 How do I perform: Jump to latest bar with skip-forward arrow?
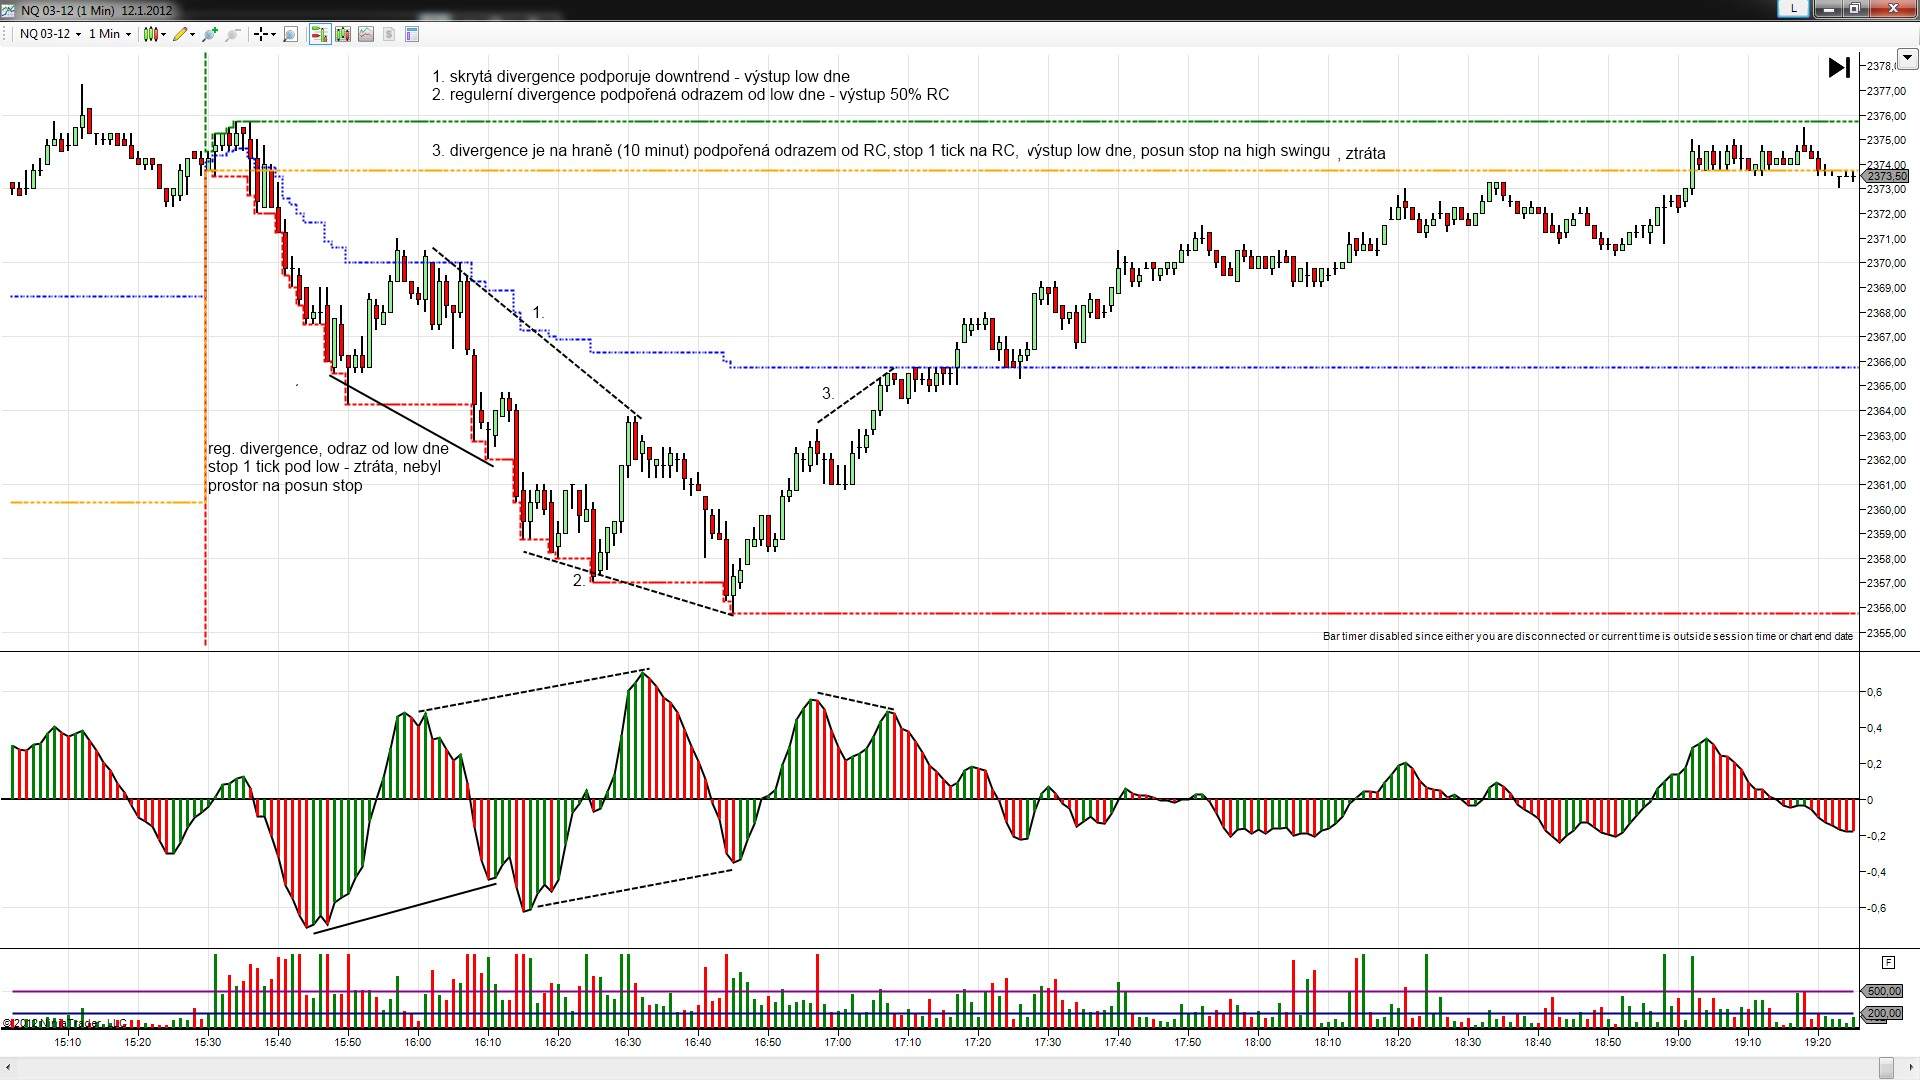click(x=1838, y=67)
